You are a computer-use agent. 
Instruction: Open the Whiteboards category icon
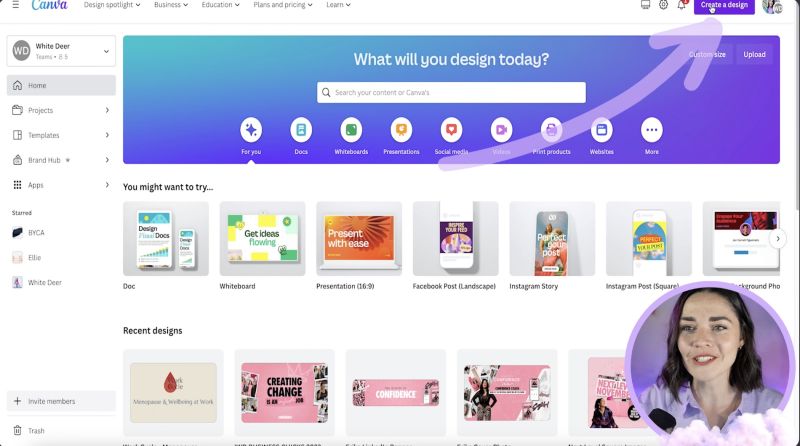351,130
